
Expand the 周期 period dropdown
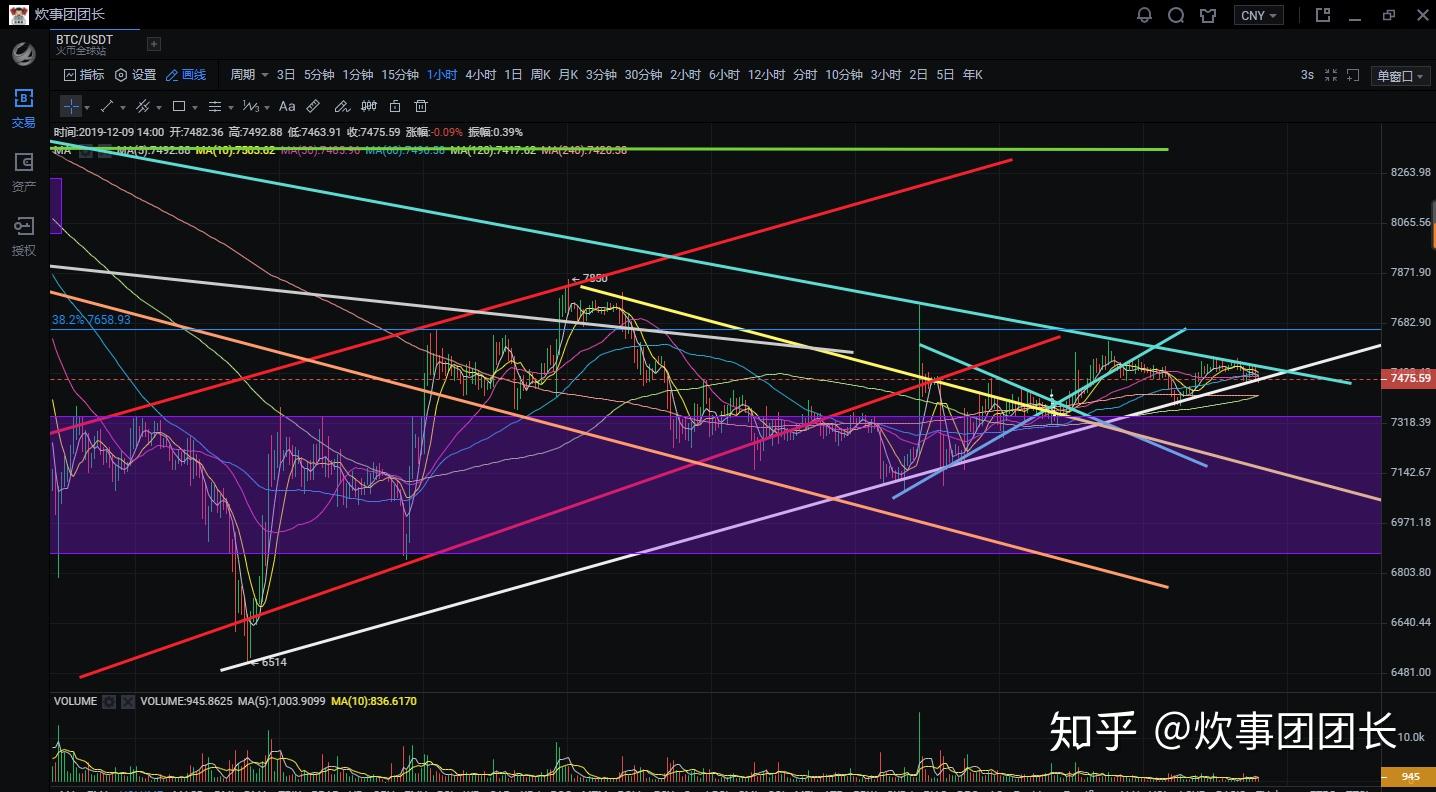pyautogui.click(x=249, y=75)
